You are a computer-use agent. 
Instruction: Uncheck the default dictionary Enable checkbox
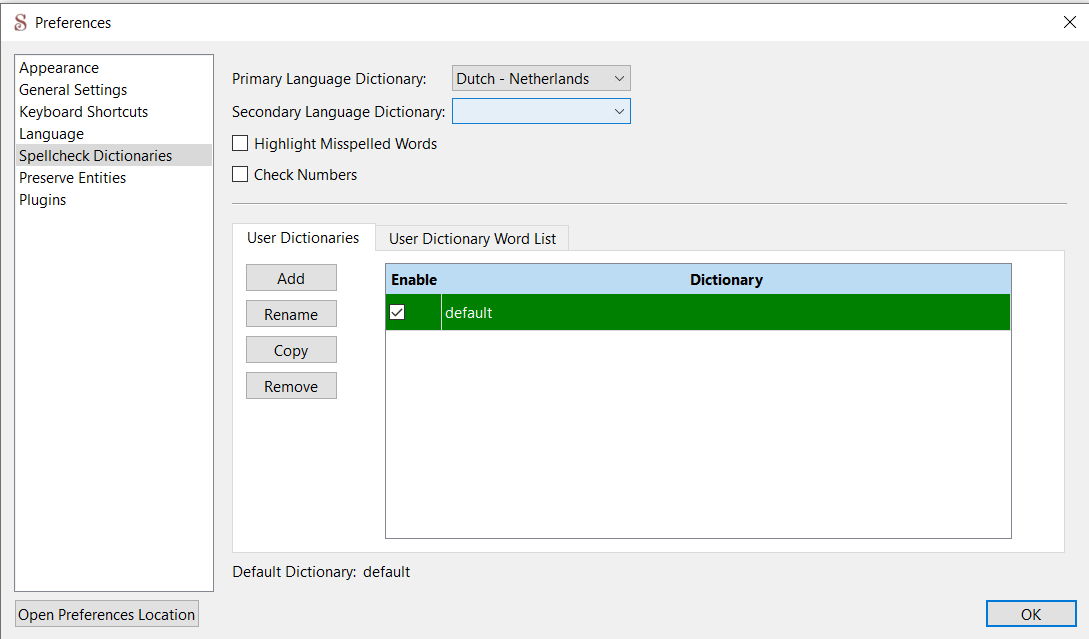click(x=397, y=313)
